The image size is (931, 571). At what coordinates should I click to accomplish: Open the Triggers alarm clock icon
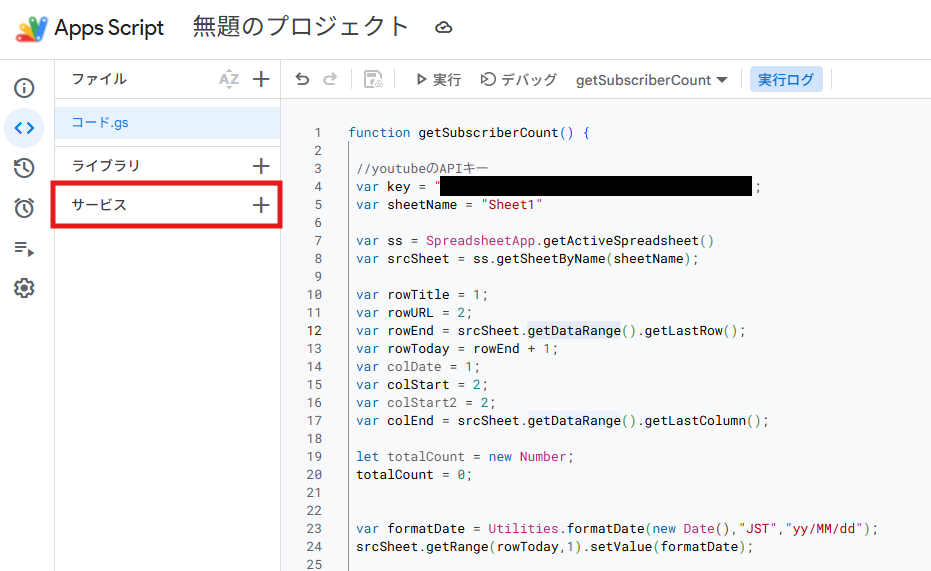pyautogui.click(x=24, y=208)
